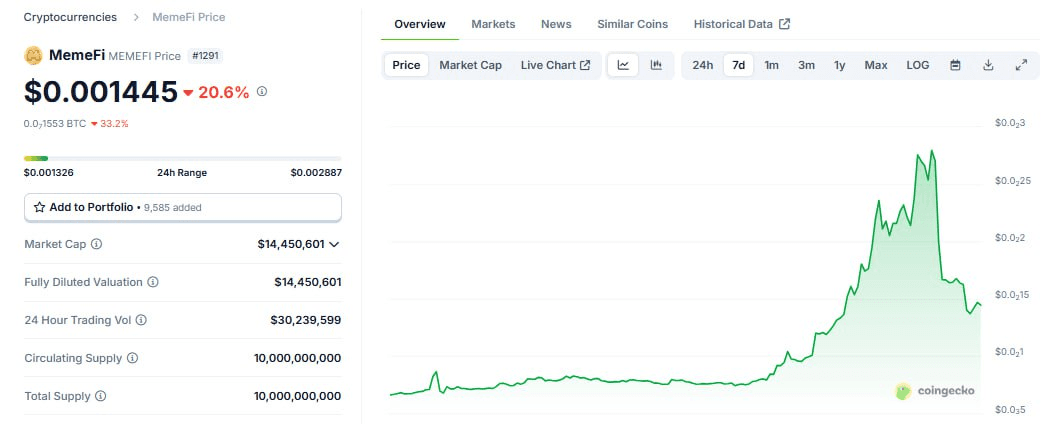Go to Cryptocurrencies breadcrumb link
This screenshot has width=1054, height=424.
point(70,17)
